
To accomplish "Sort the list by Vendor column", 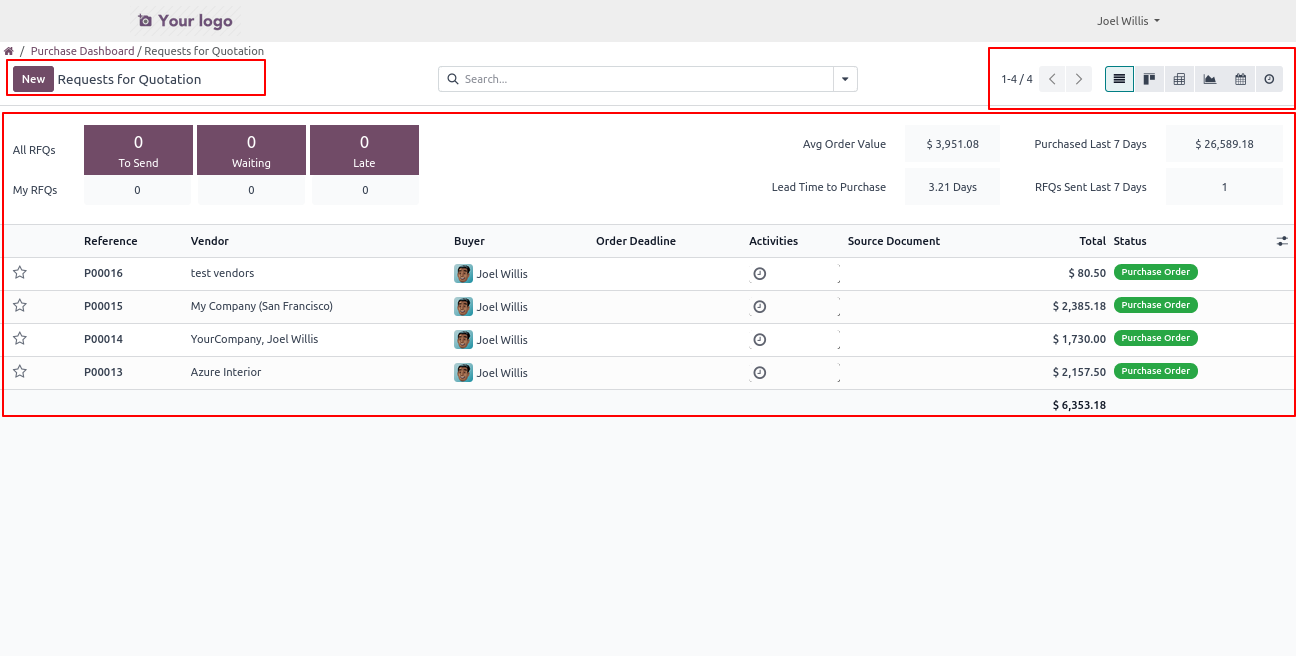I will [x=210, y=241].
